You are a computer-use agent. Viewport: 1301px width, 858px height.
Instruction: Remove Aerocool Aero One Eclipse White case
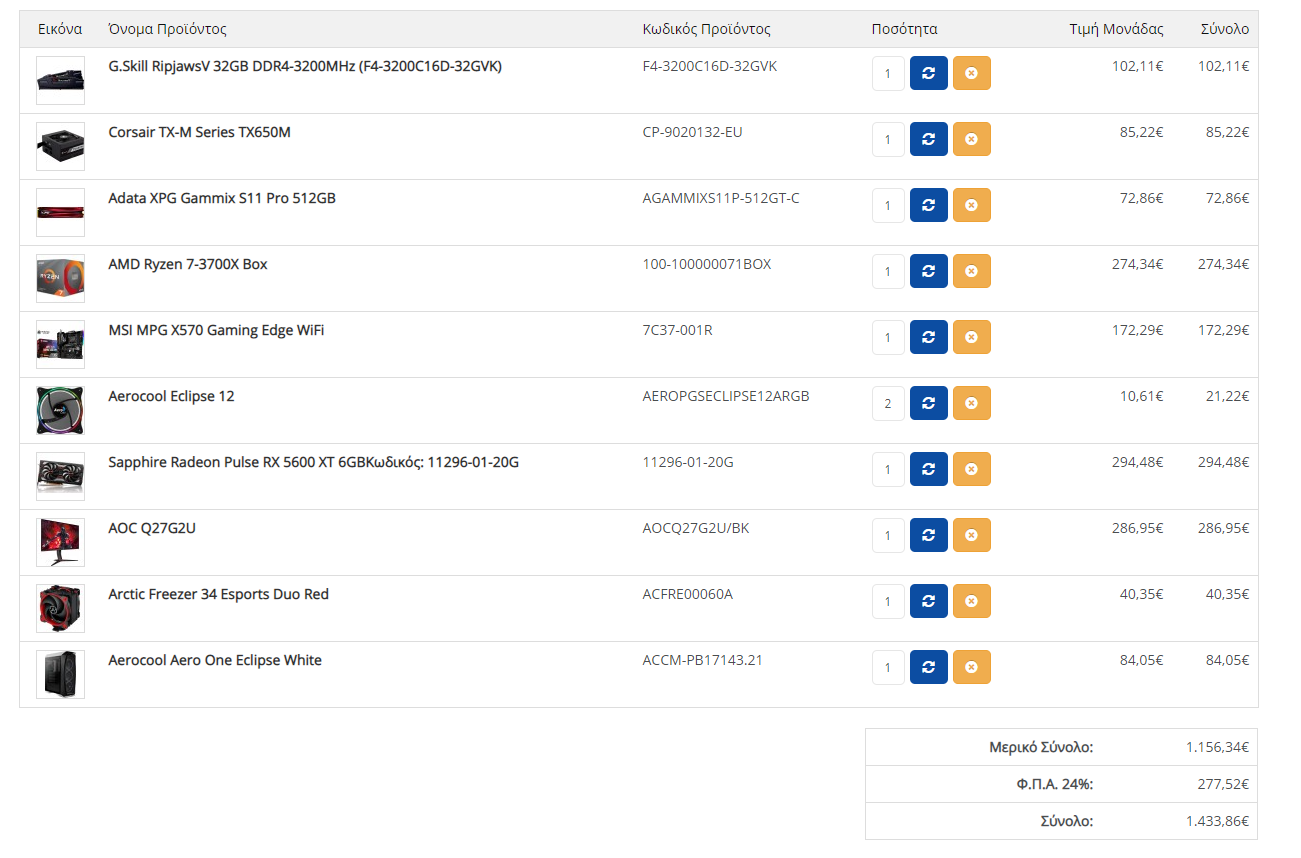point(972,667)
